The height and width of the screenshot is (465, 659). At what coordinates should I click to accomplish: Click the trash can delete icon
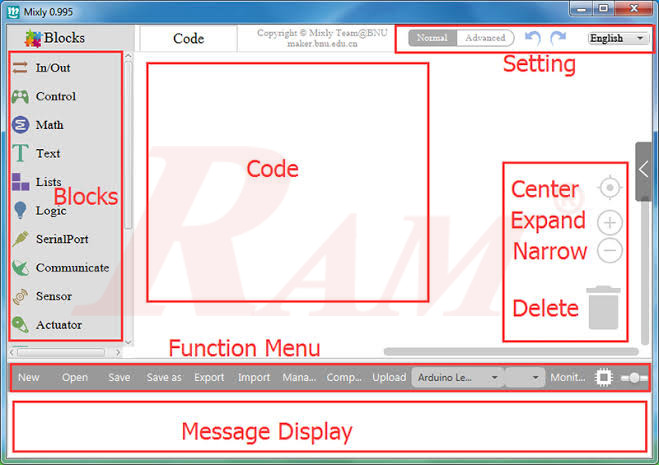[x=604, y=307]
